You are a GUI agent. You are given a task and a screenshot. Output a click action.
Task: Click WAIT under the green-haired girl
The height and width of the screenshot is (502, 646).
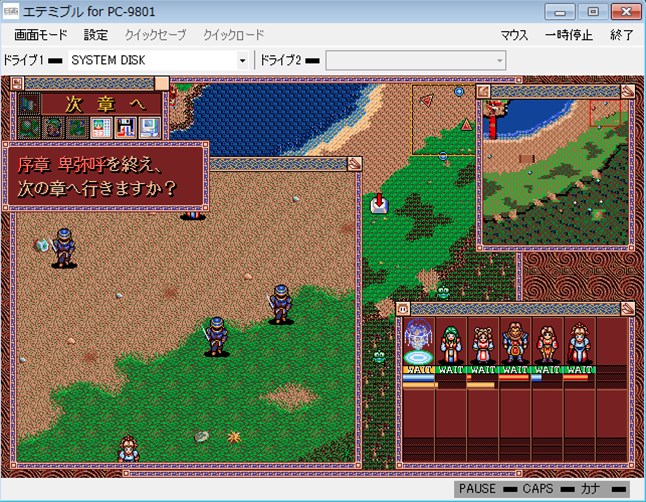(451, 370)
